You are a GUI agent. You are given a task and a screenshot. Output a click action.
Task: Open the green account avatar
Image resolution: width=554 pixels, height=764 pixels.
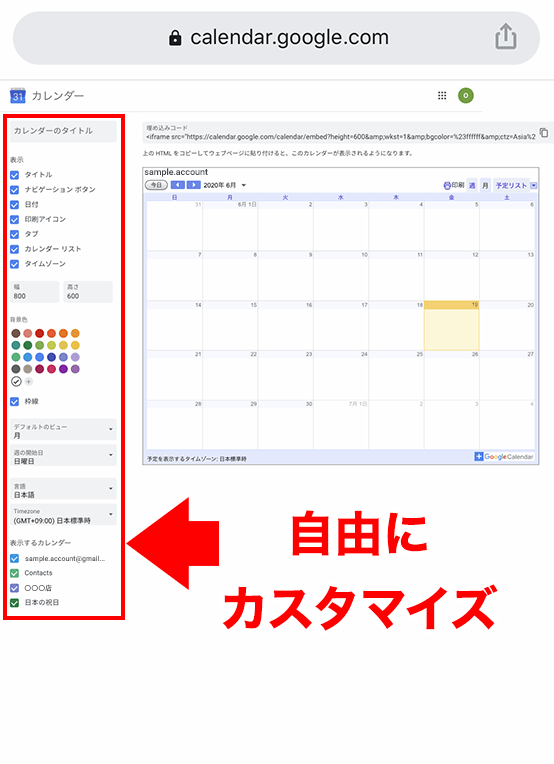click(x=466, y=96)
